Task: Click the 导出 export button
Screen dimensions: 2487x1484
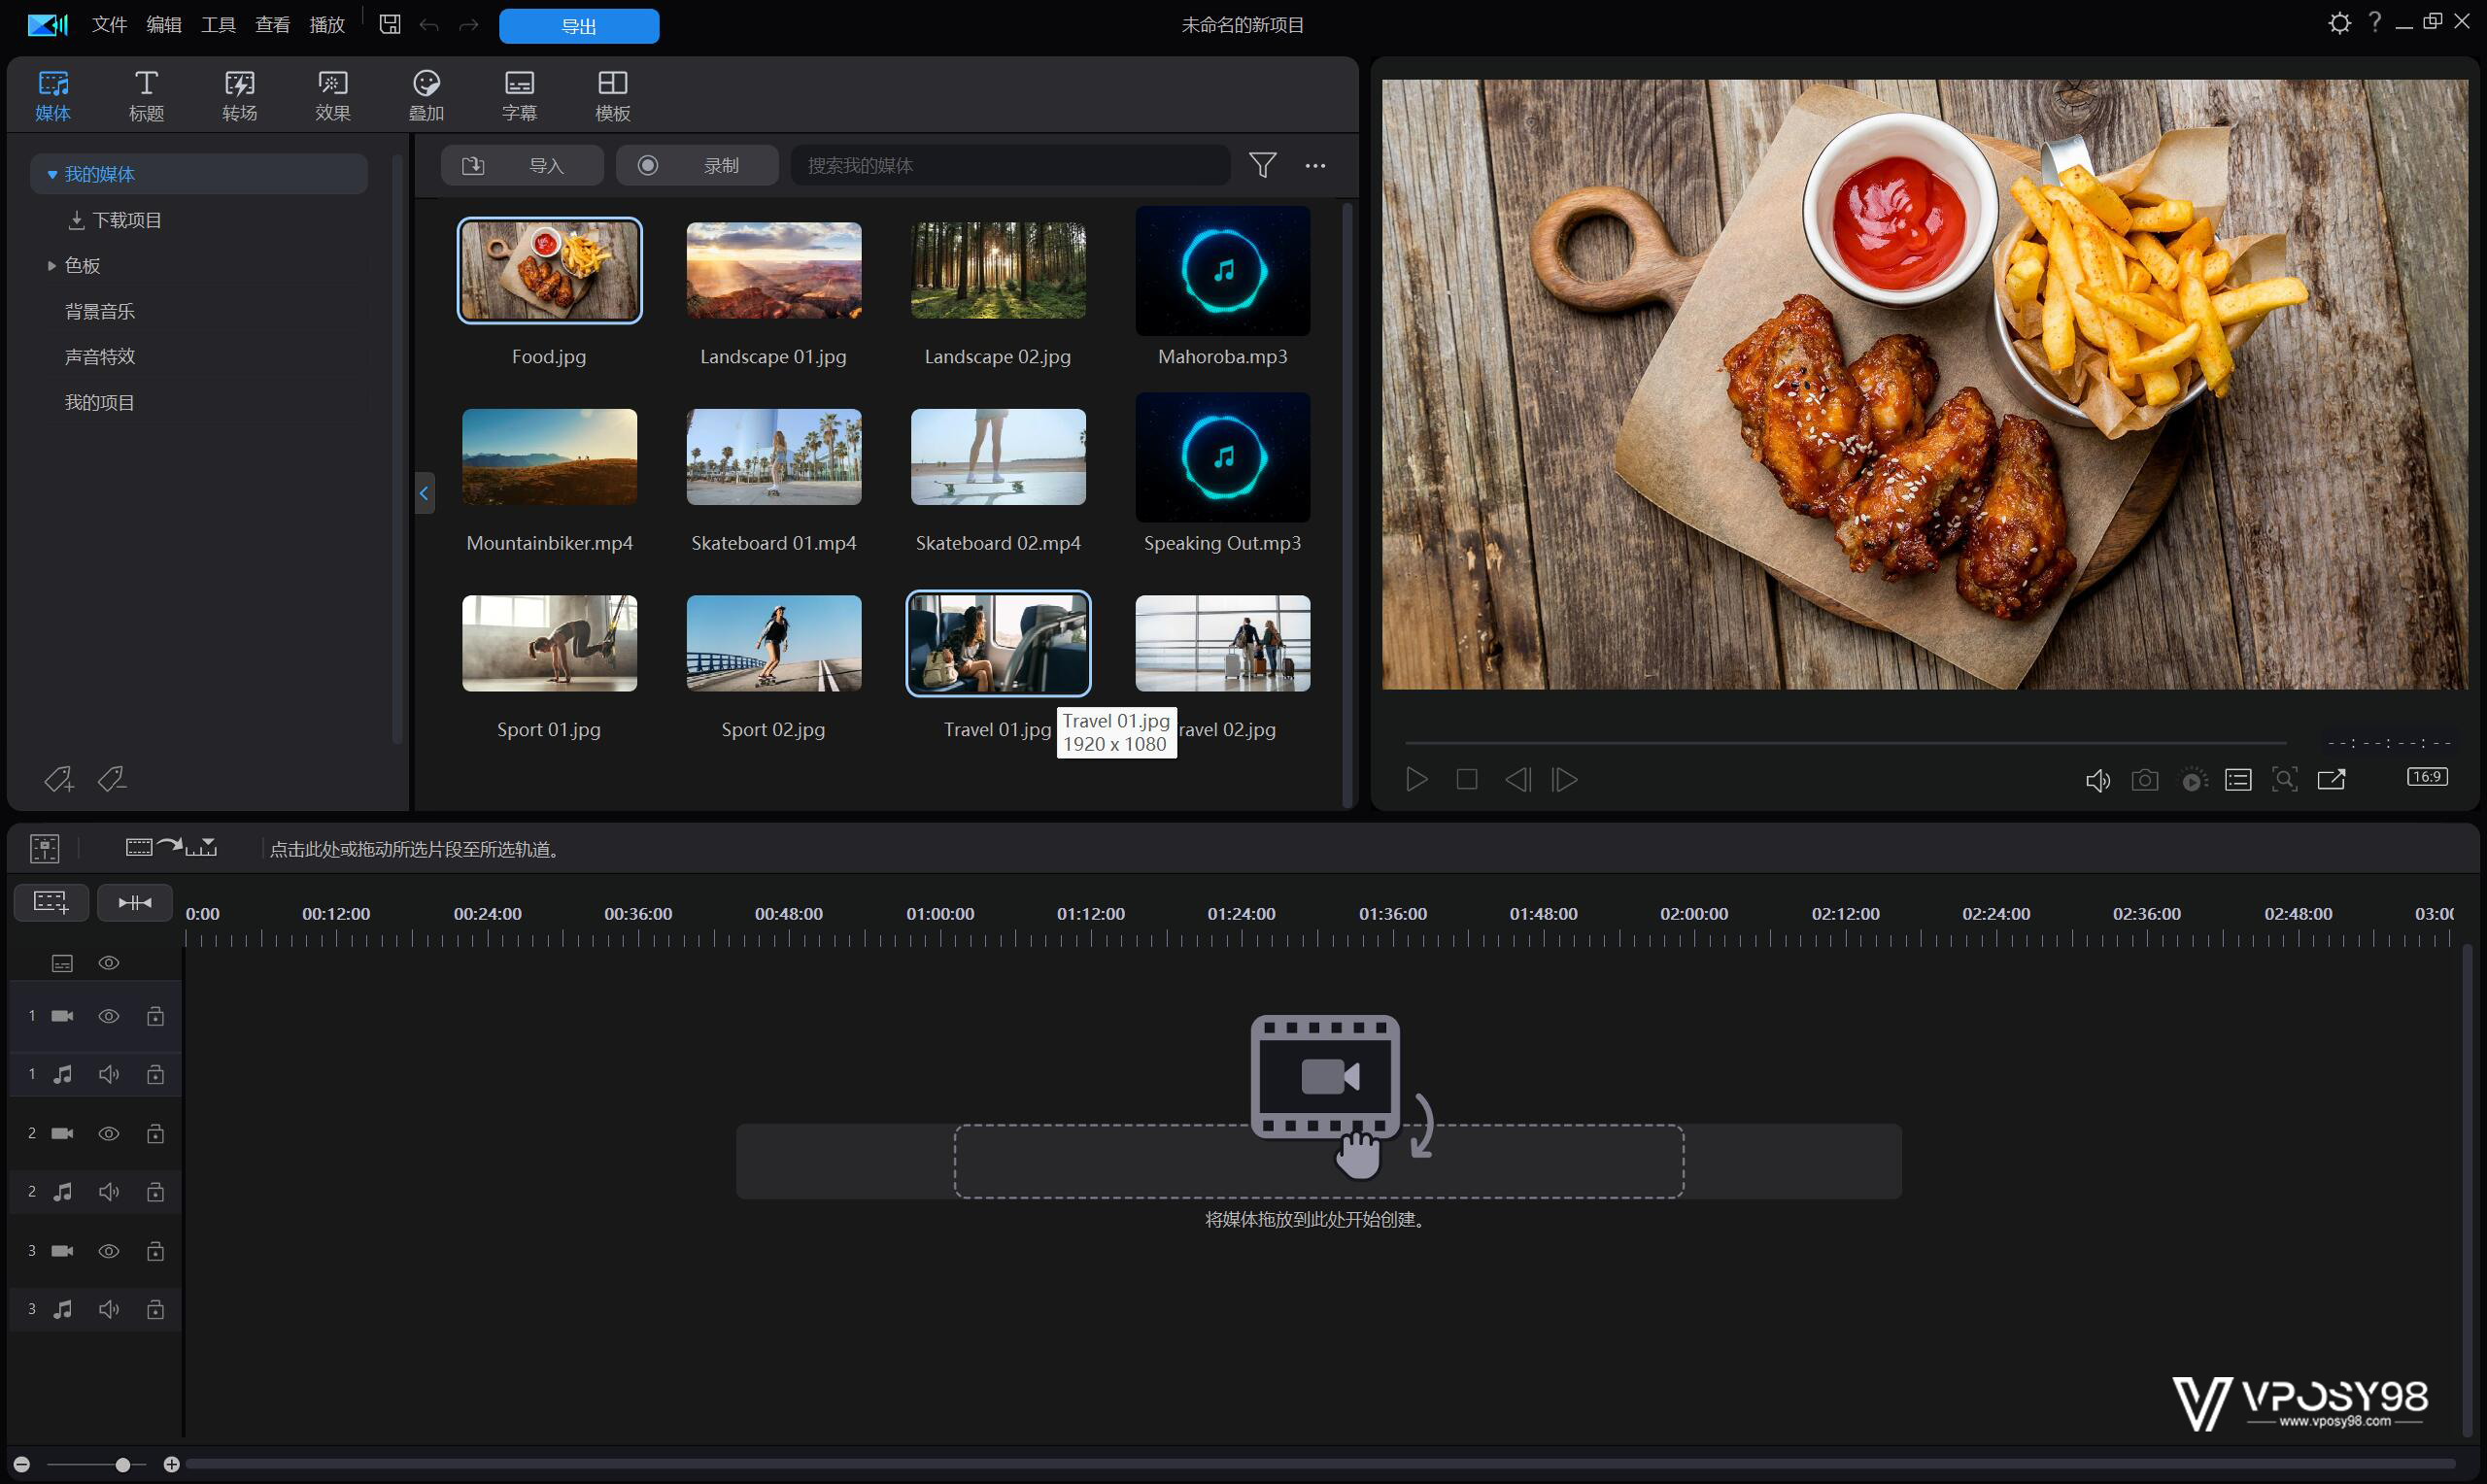Action: click(x=578, y=26)
